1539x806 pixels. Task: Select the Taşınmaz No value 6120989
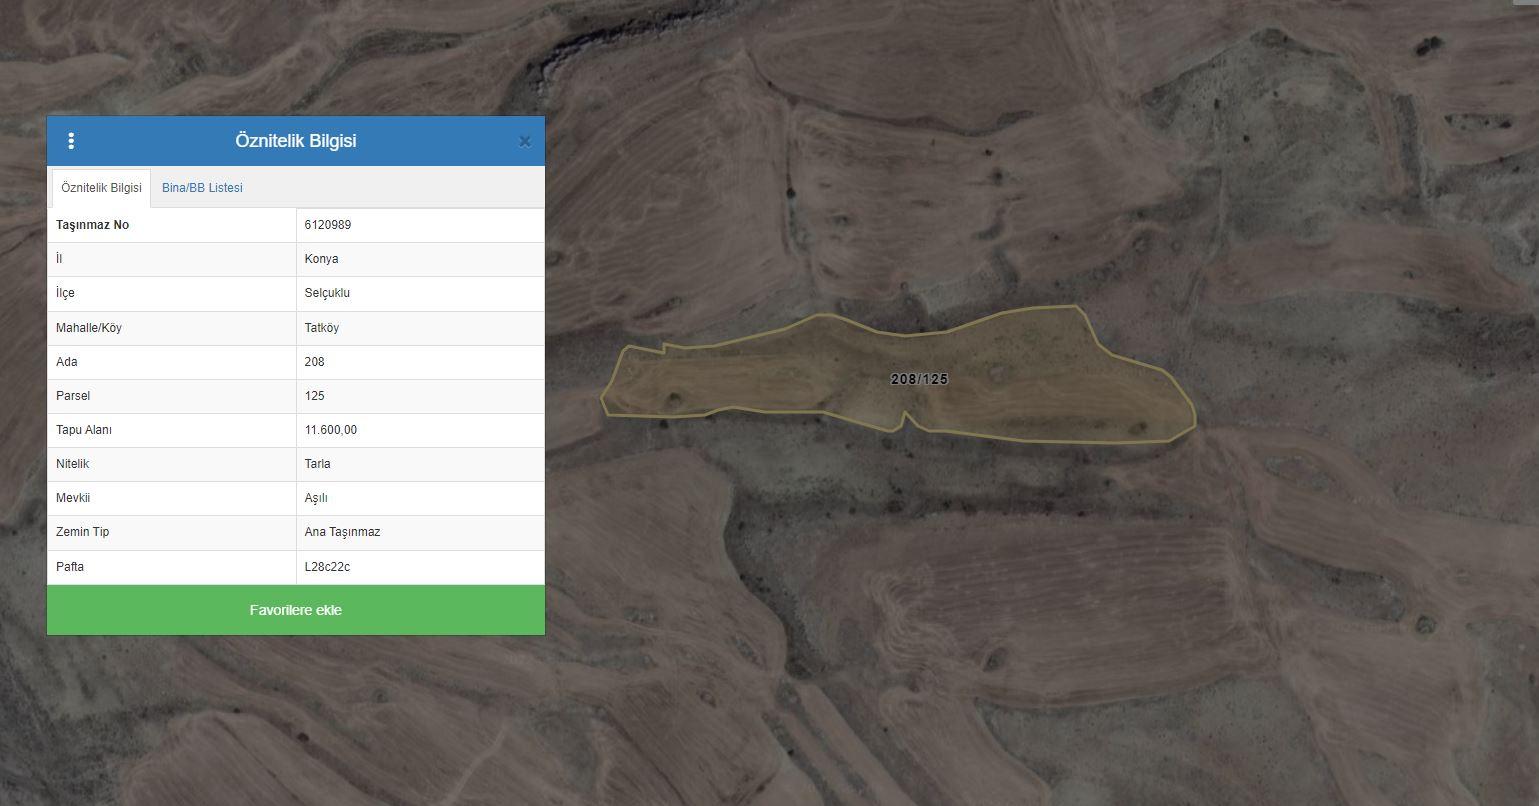click(328, 225)
